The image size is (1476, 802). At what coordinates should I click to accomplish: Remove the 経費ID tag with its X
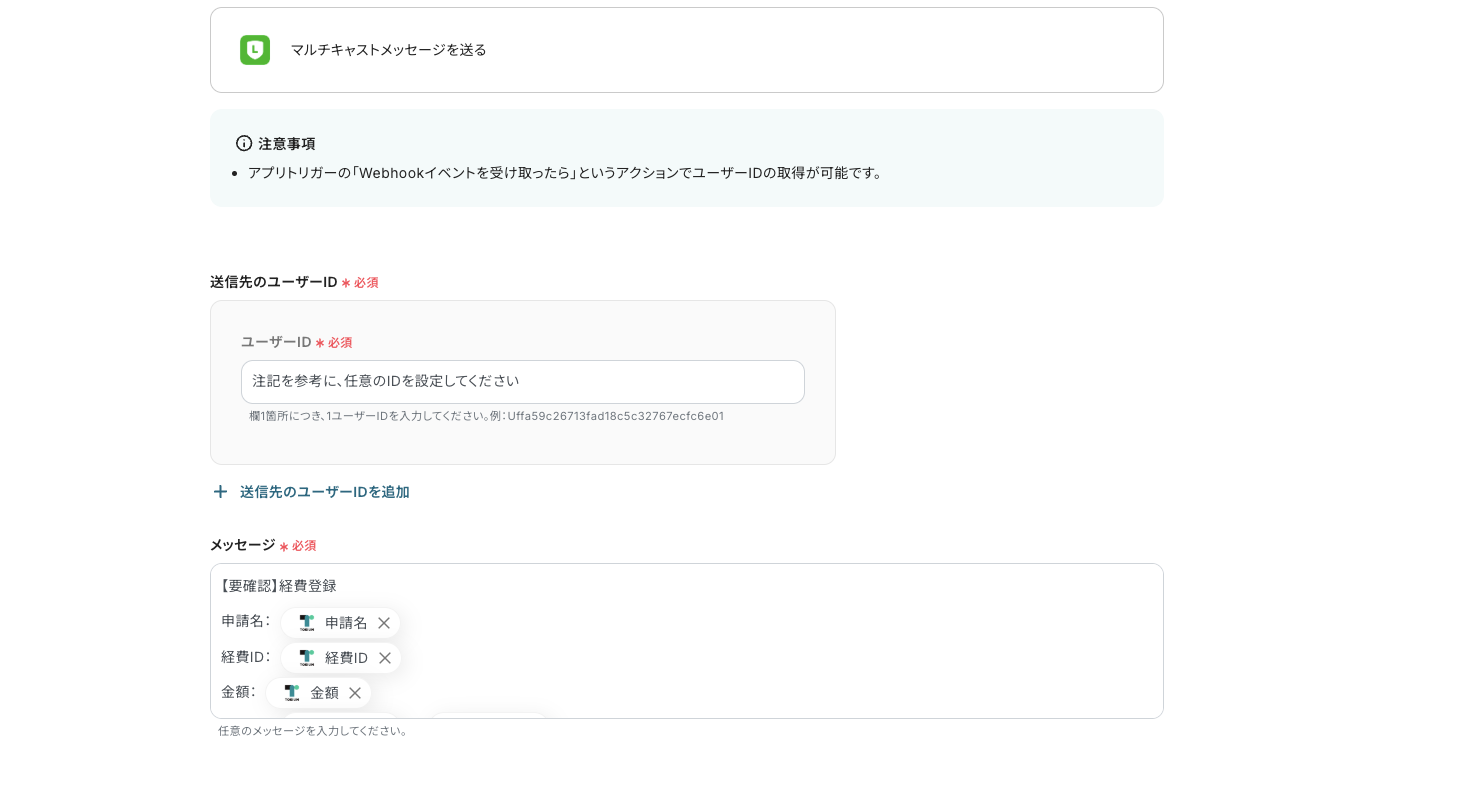point(385,658)
